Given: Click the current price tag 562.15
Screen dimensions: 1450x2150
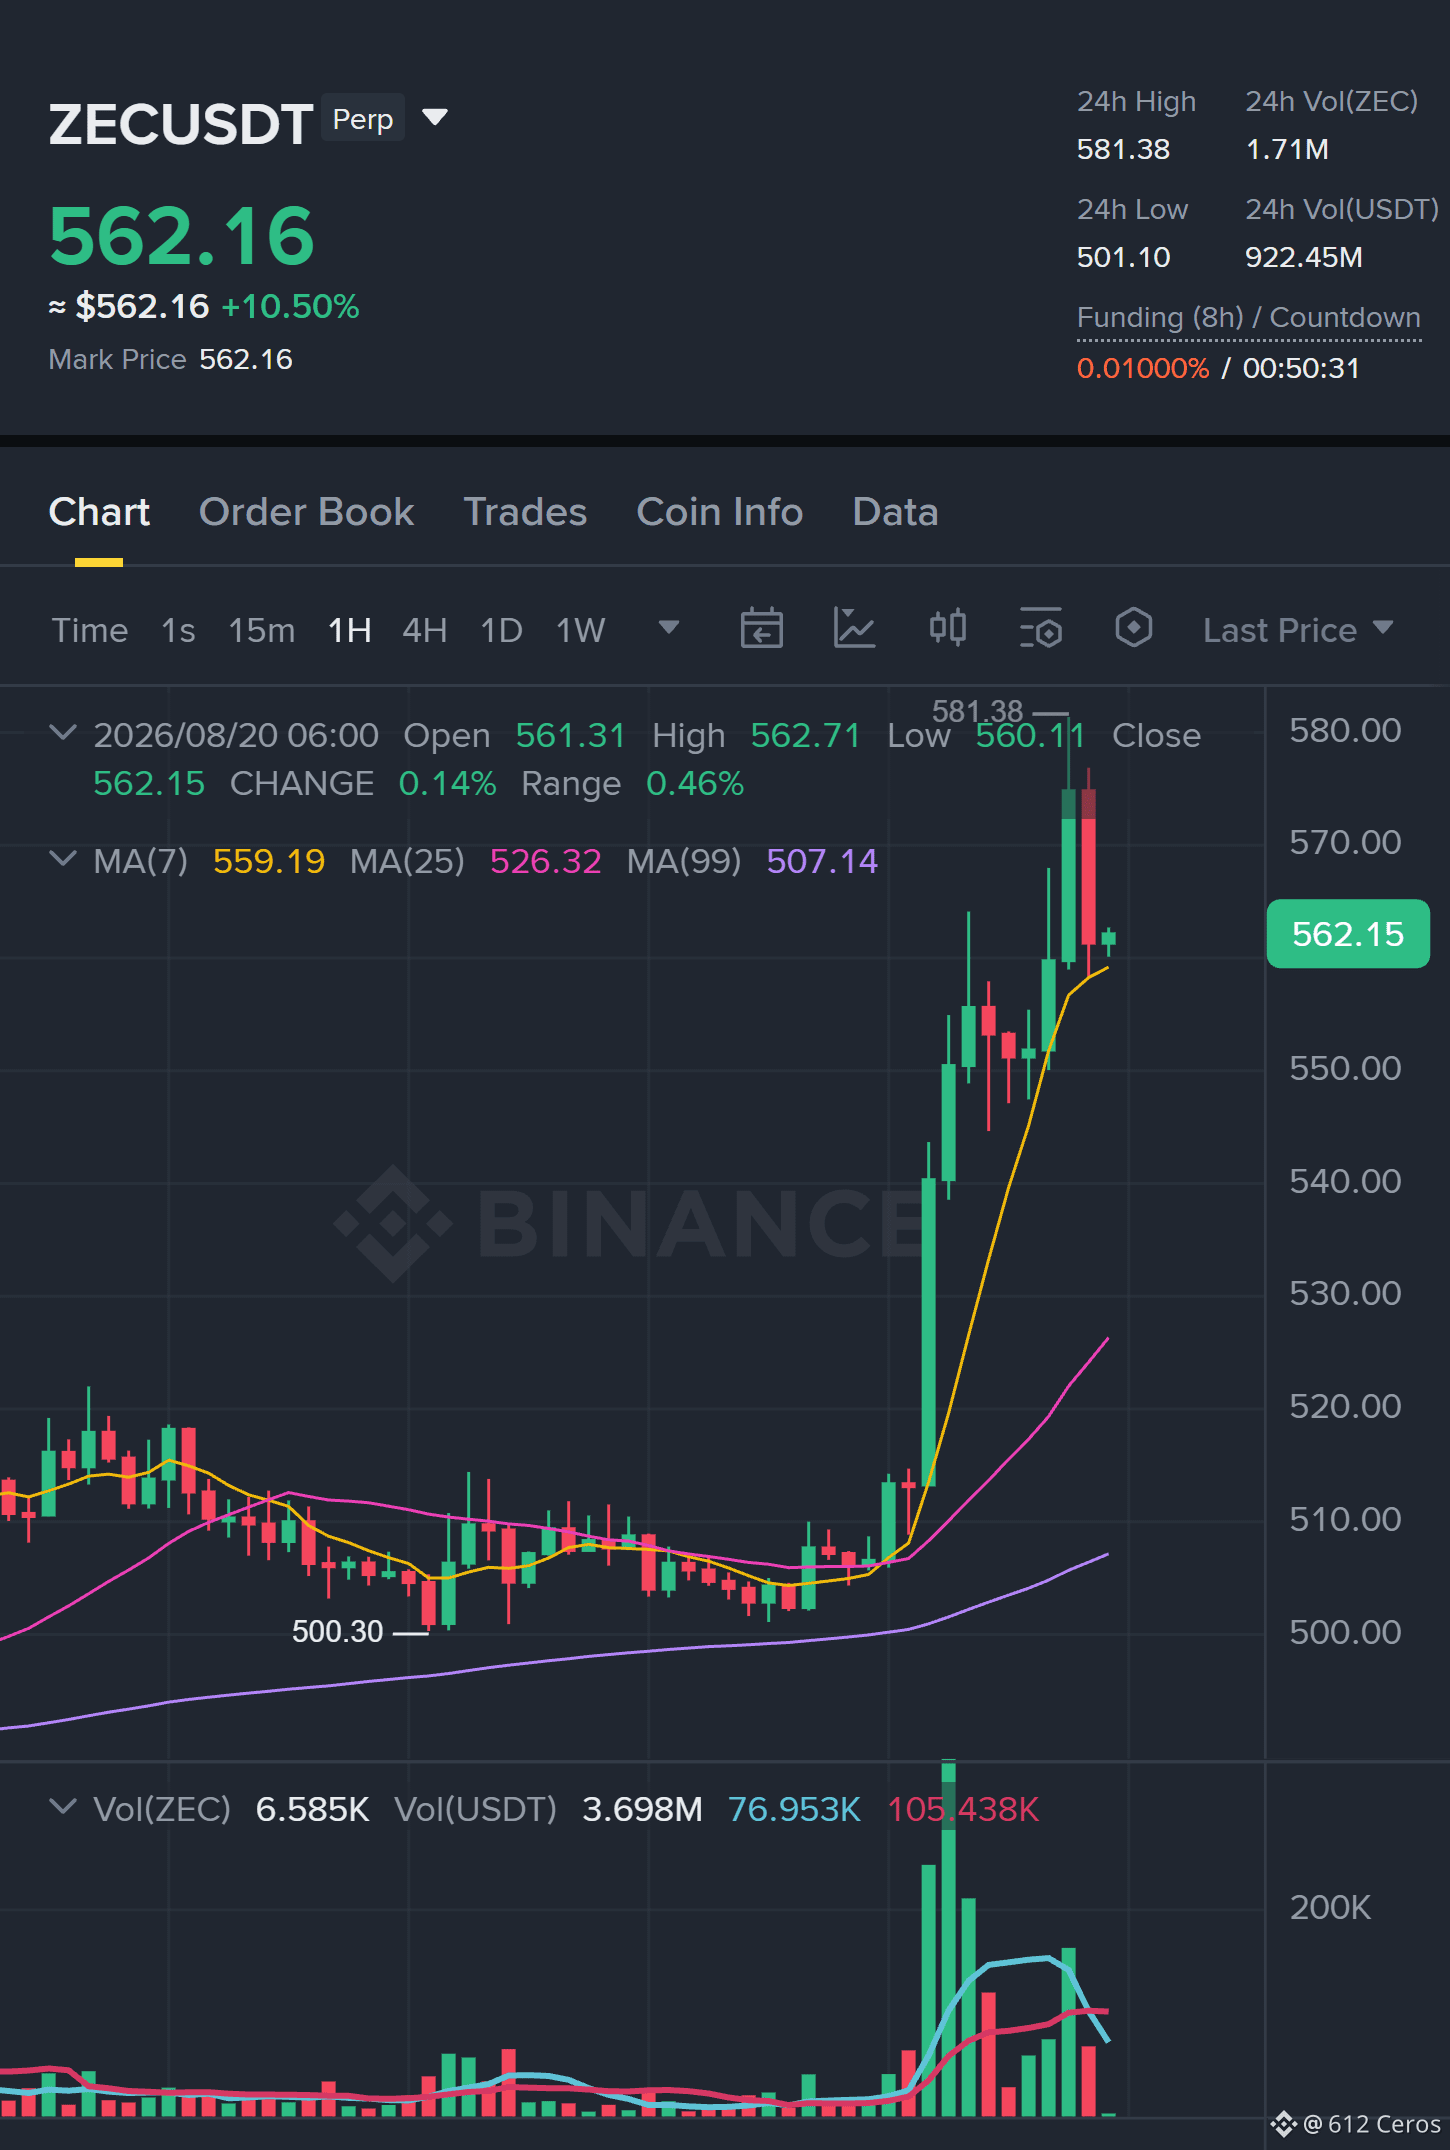Looking at the screenshot, I should 1348,934.
